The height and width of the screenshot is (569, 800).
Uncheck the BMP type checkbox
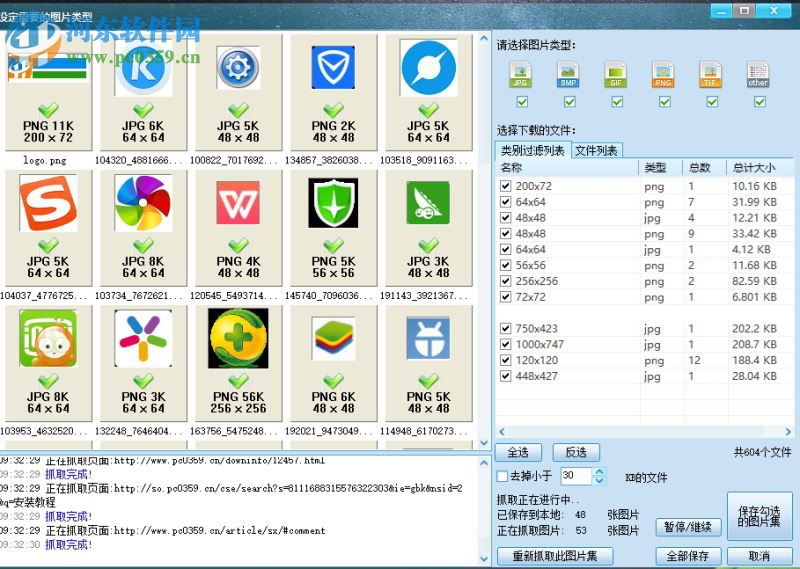pos(569,102)
